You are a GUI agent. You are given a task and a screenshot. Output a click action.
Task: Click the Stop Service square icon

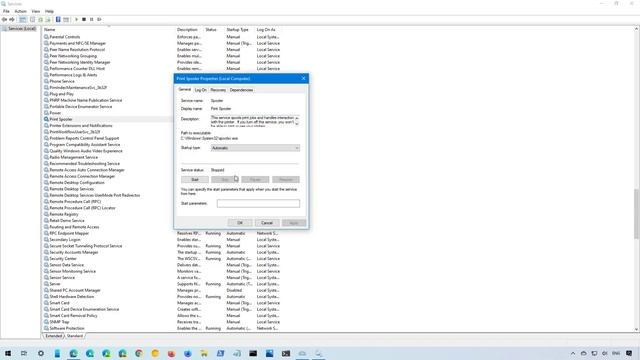84,20
